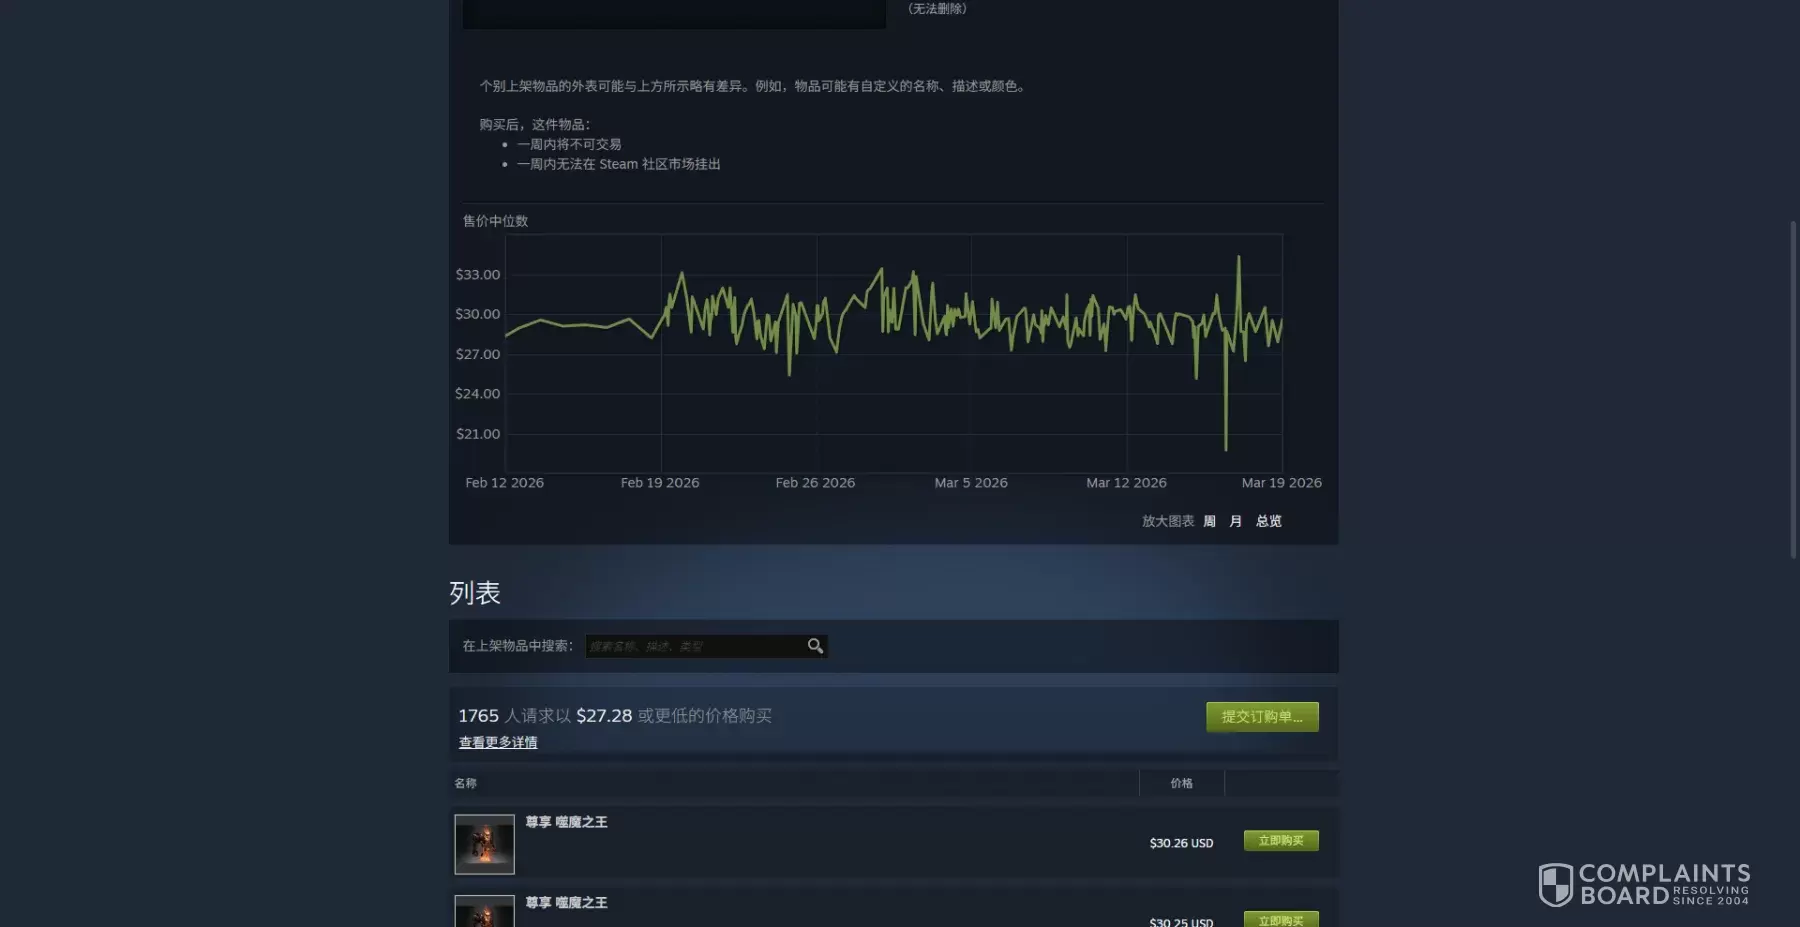Screen dimensions: 1800x927
Task: Click the magnifier search icon in listings
Action: point(815,646)
